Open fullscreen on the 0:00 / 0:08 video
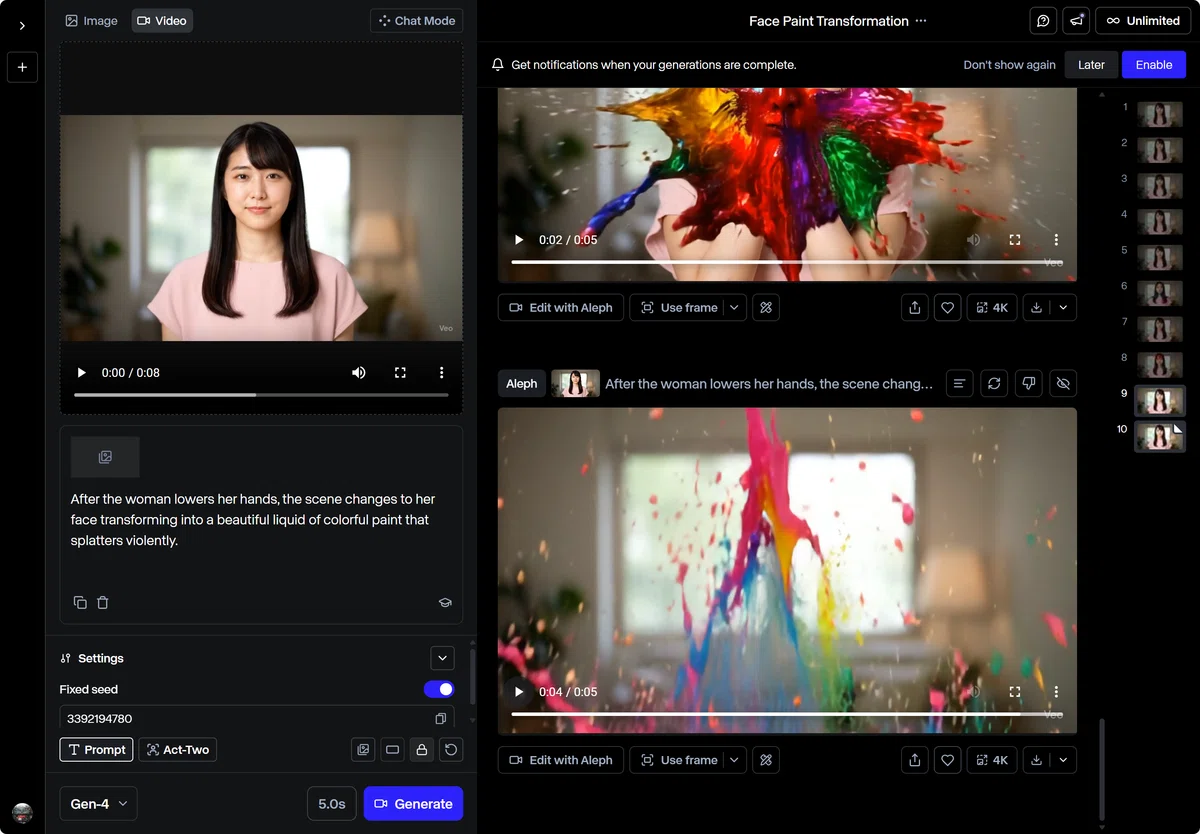This screenshot has width=1200, height=834. tap(400, 373)
